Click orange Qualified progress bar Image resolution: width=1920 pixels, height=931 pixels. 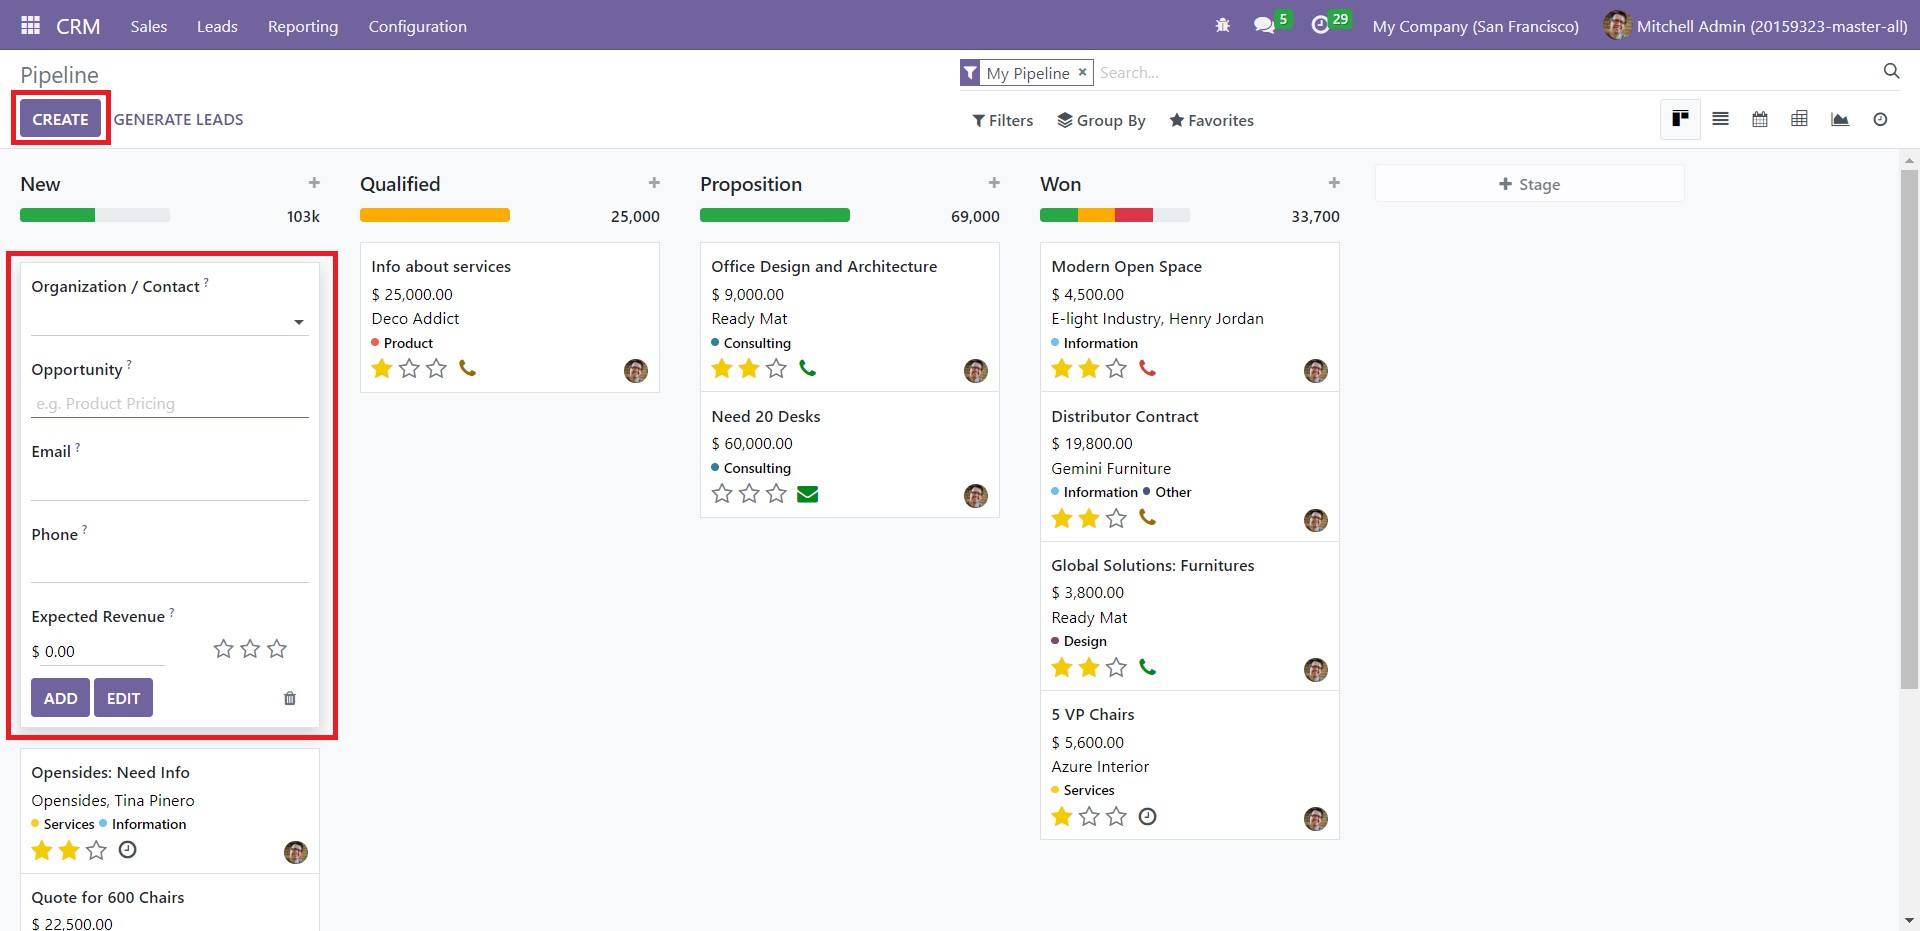tap(435, 215)
